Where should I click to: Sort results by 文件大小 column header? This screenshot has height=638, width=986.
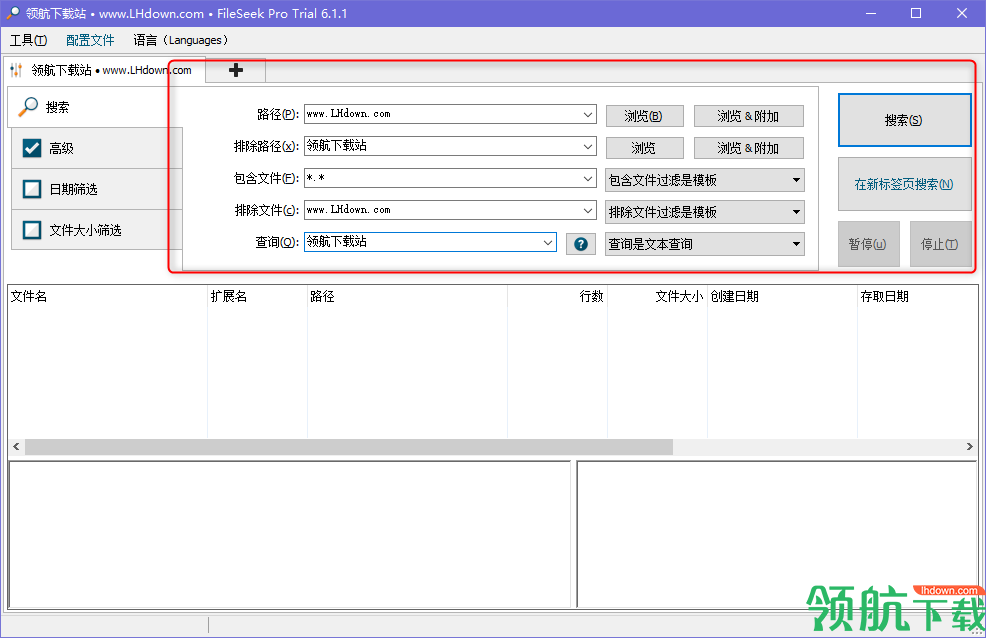(x=657, y=296)
